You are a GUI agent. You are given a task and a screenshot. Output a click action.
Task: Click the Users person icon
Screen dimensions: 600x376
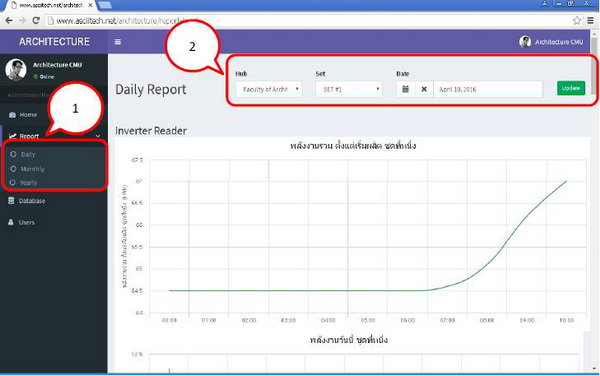[x=11, y=222]
